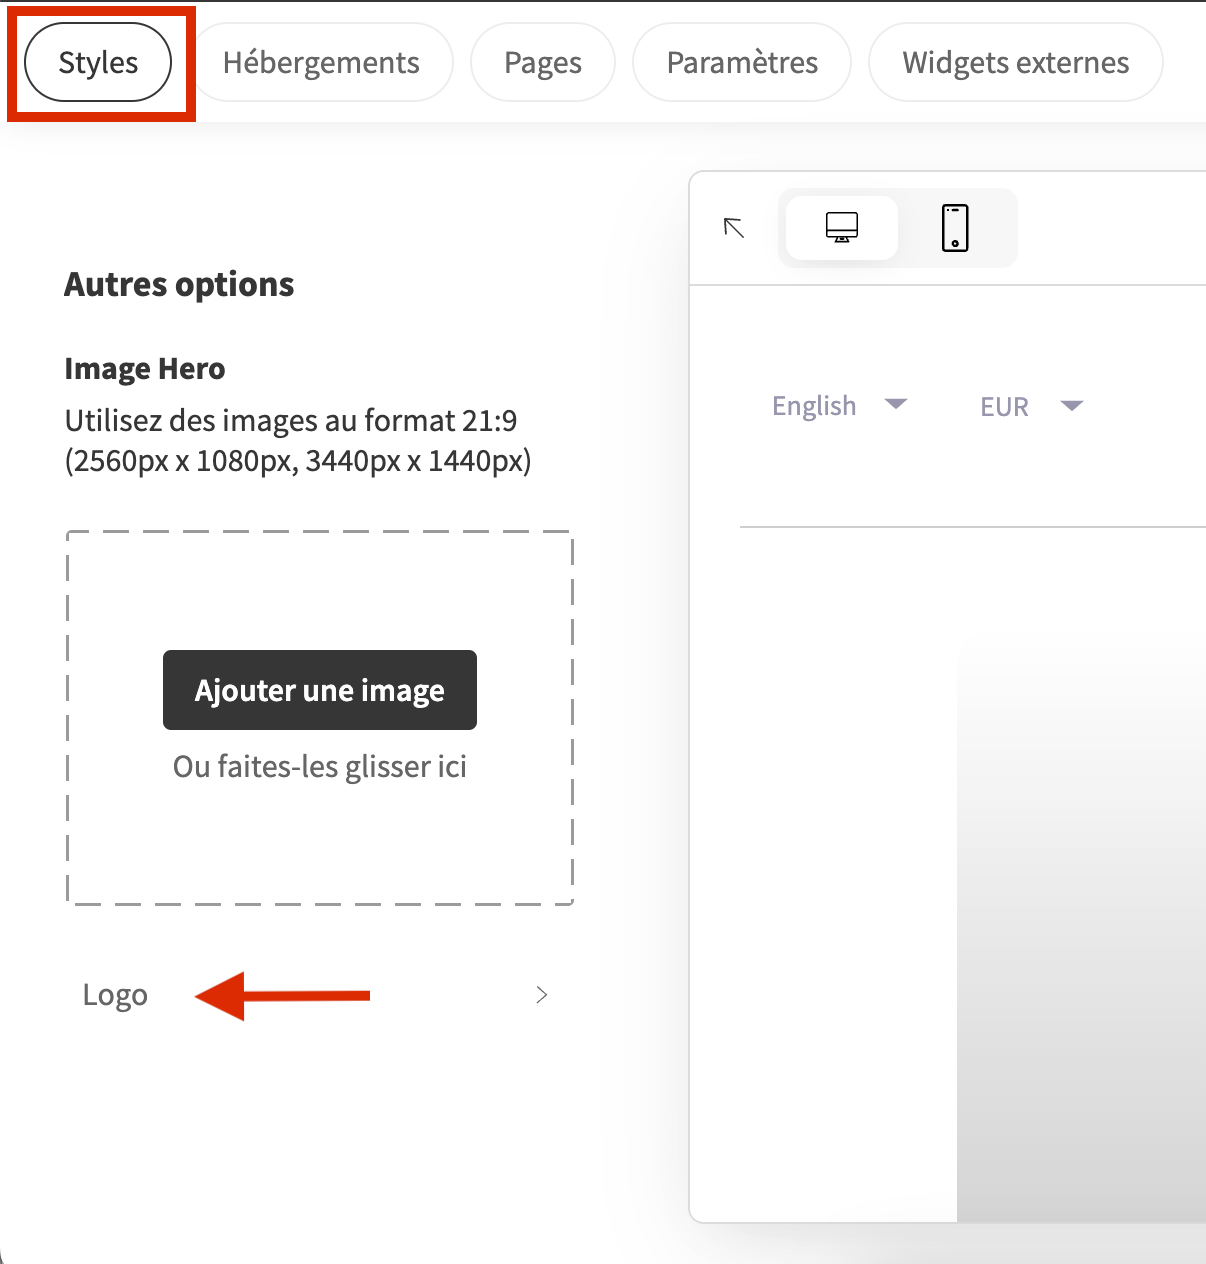
Task: Click the diagonal exit-preview arrow icon
Action: (733, 227)
